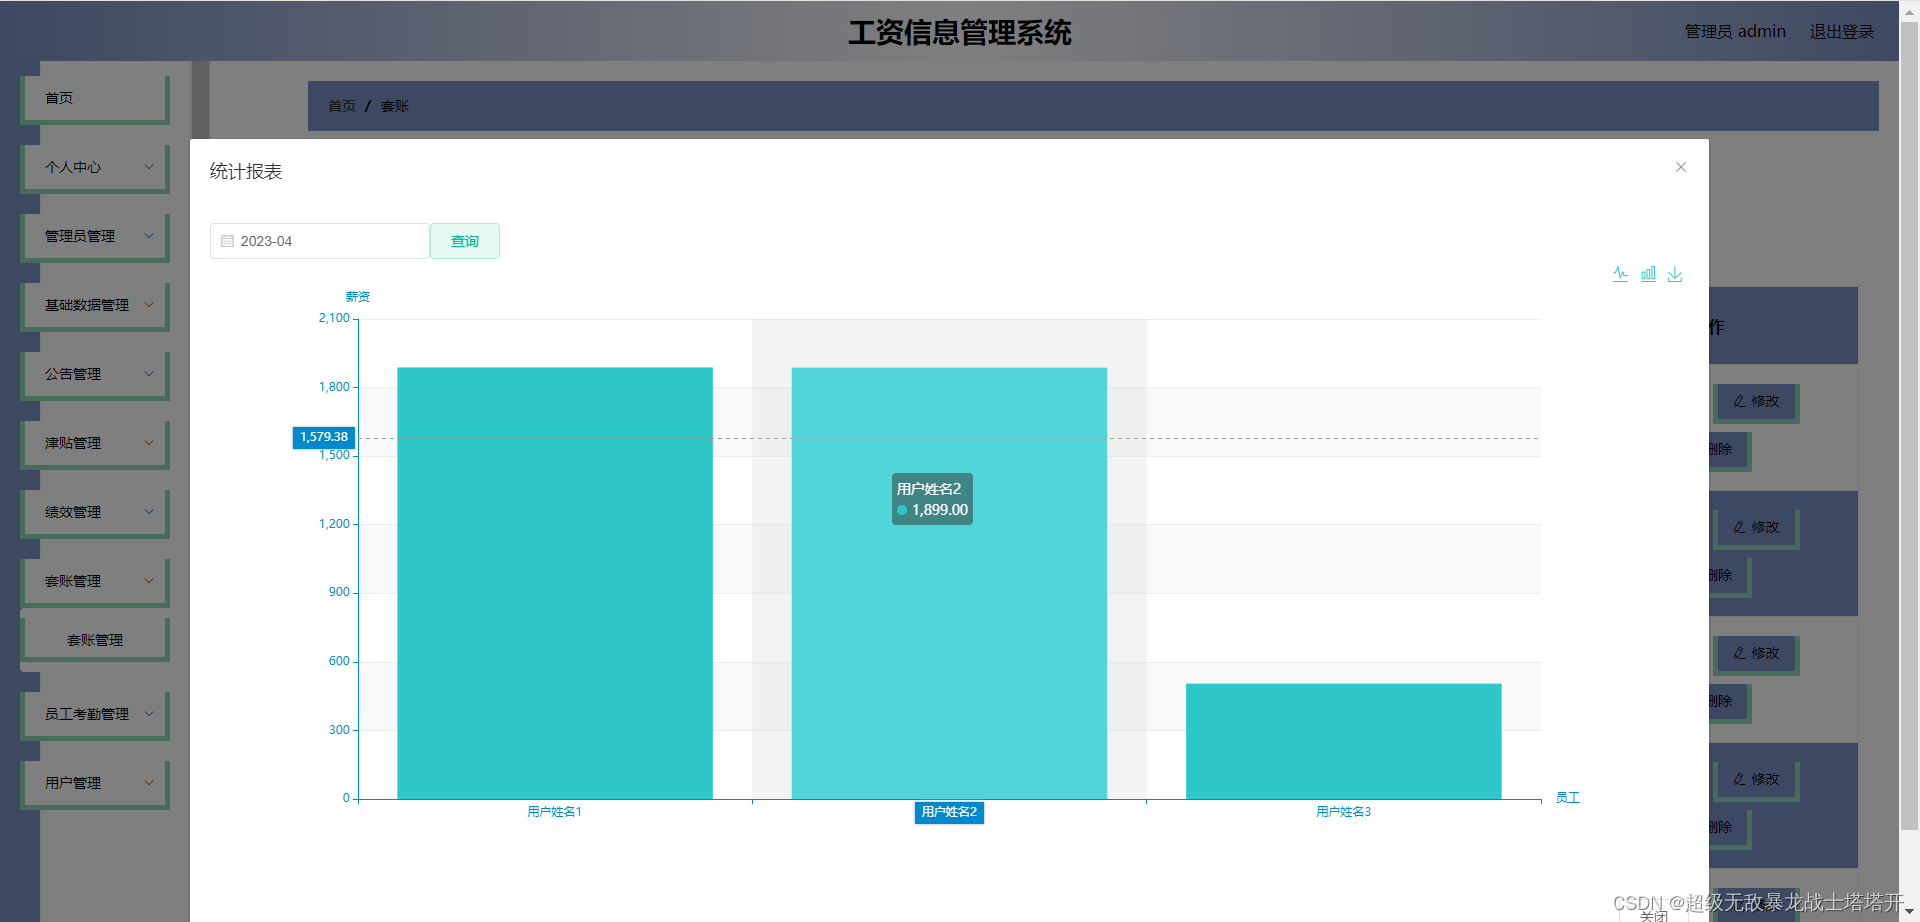This screenshot has width=1920, height=922.
Task: Switch chart to bar view icon
Action: (1648, 274)
